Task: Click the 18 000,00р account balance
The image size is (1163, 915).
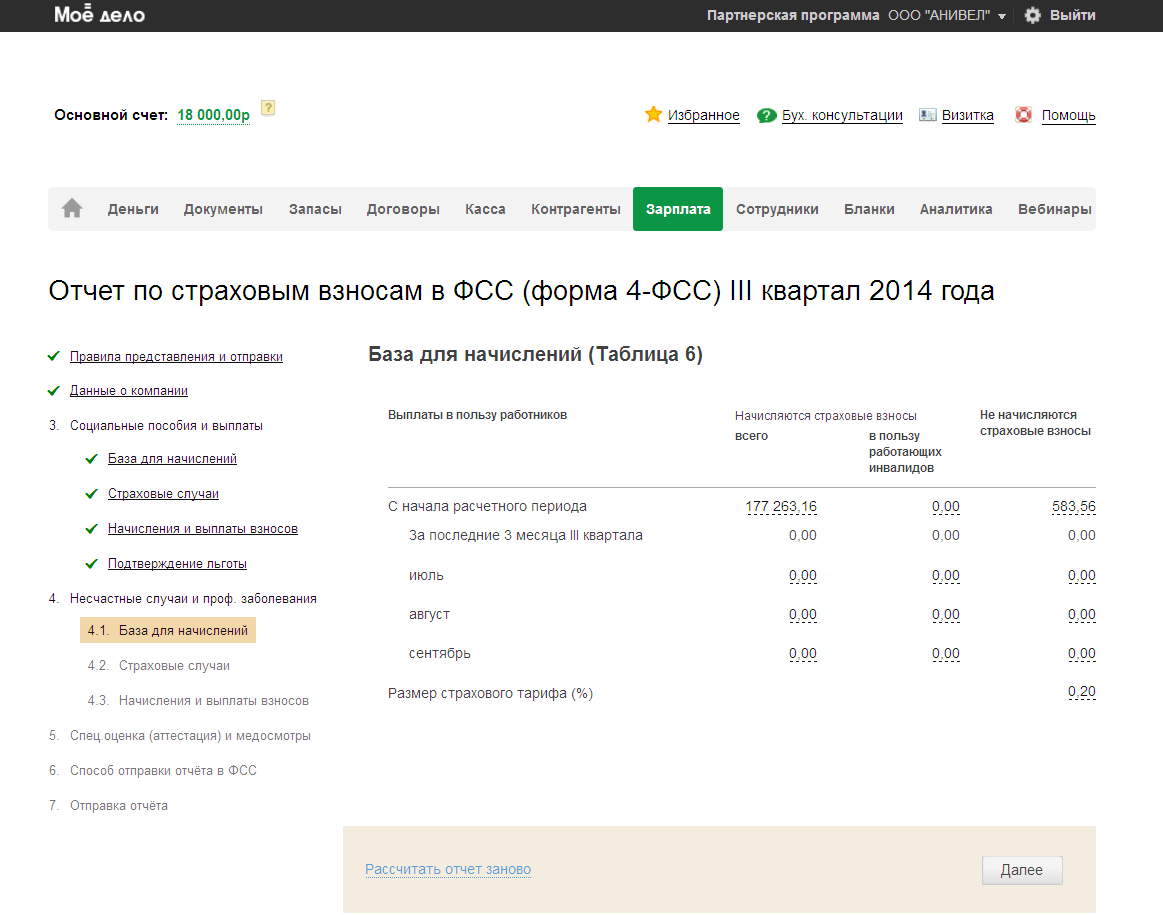Action: point(213,115)
